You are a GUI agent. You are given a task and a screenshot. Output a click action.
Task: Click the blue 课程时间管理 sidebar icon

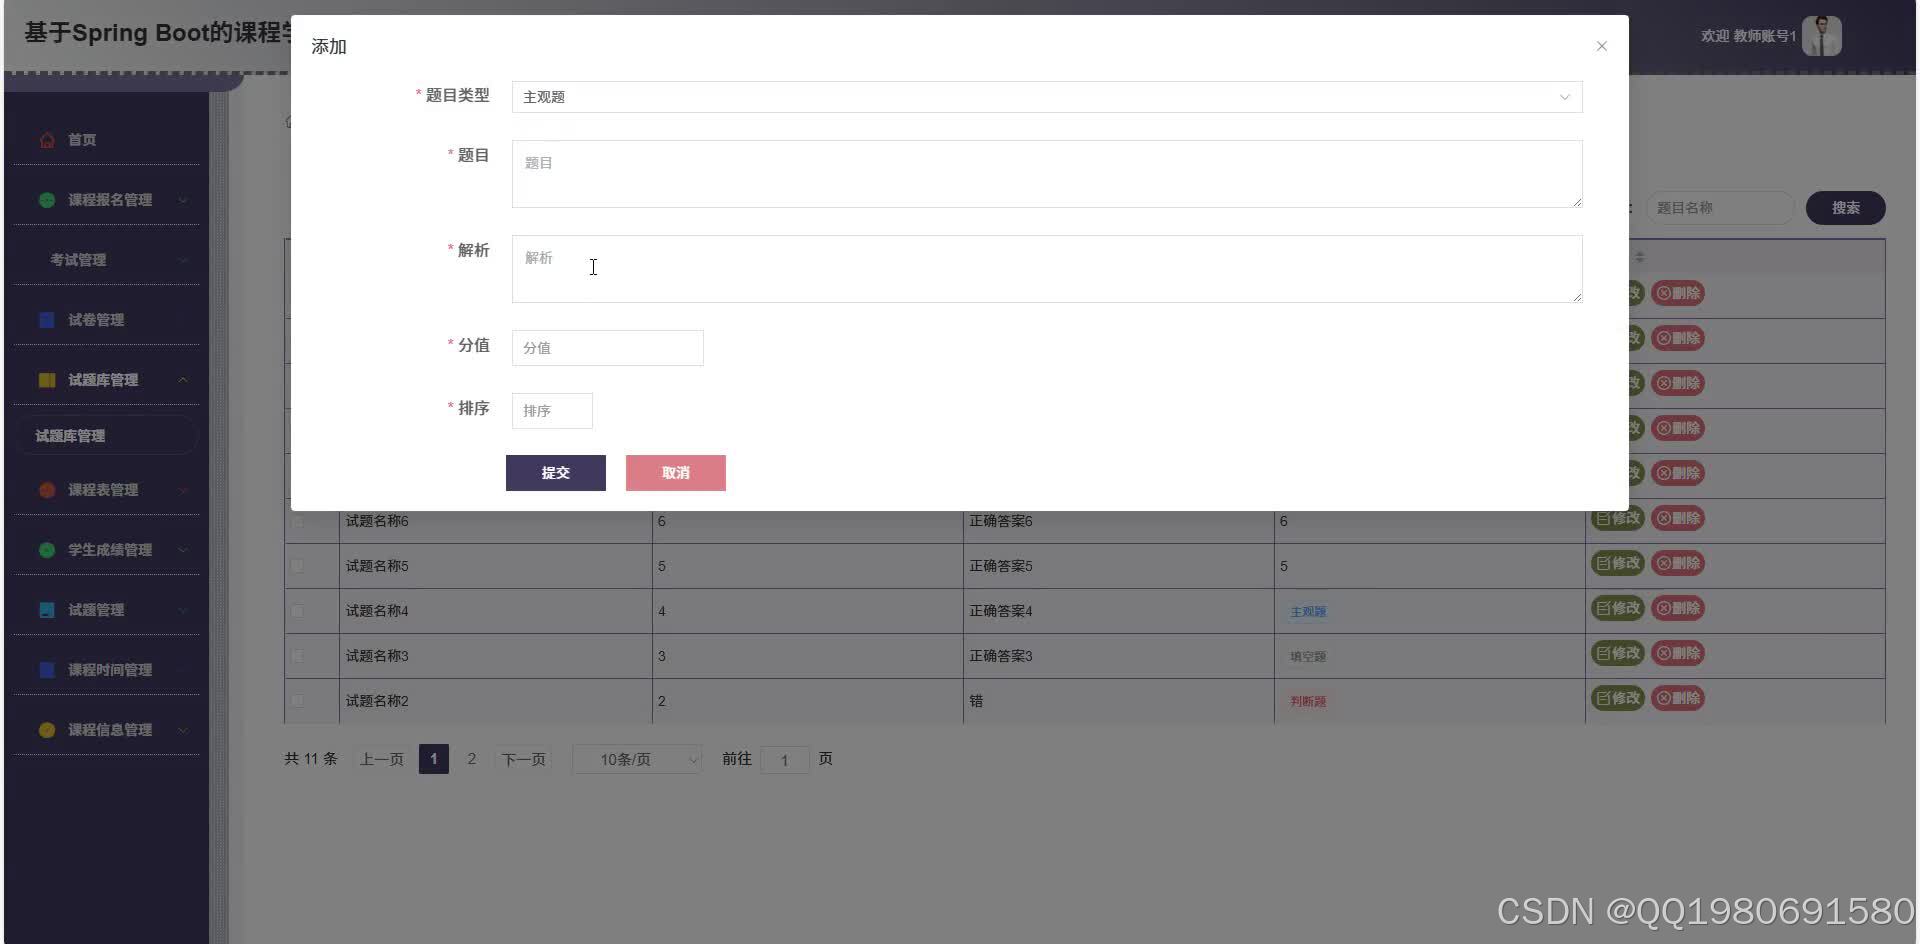47,670
